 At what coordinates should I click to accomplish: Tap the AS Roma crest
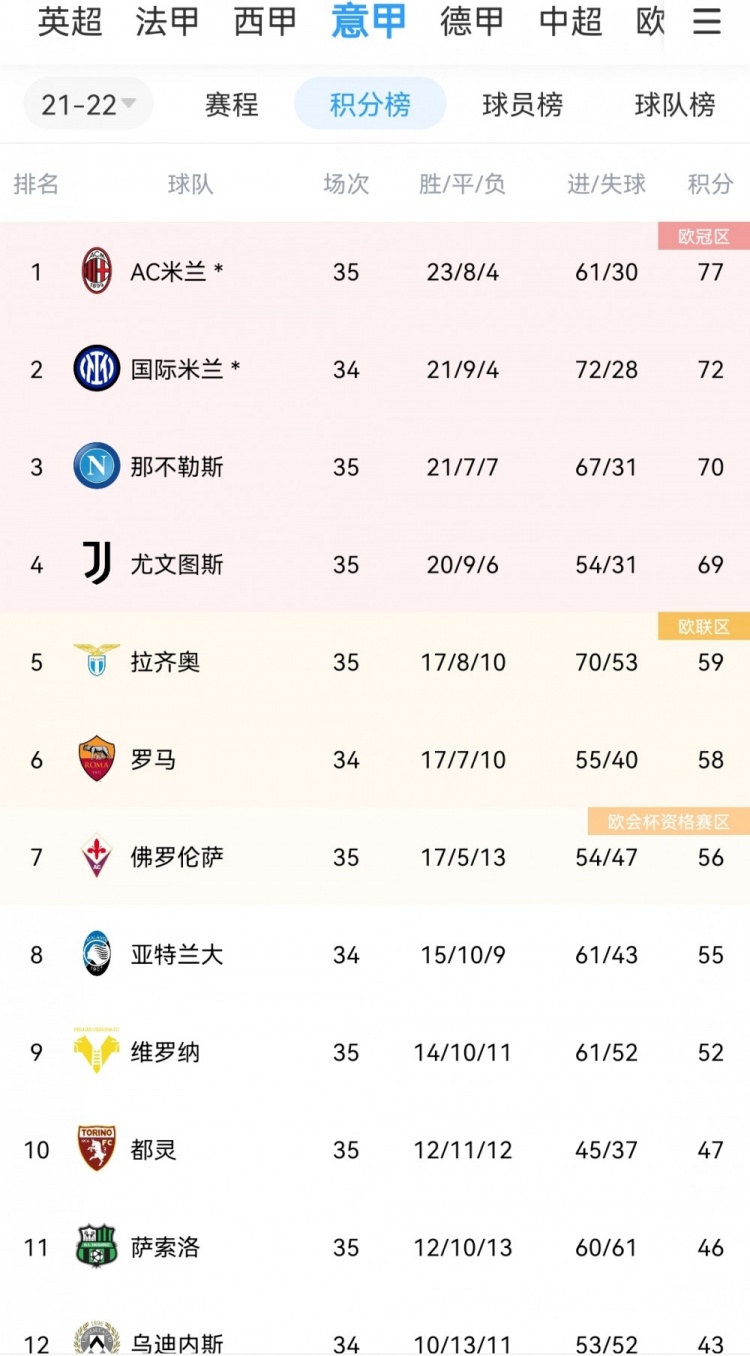pyautogui.click(x=97, y=759)
